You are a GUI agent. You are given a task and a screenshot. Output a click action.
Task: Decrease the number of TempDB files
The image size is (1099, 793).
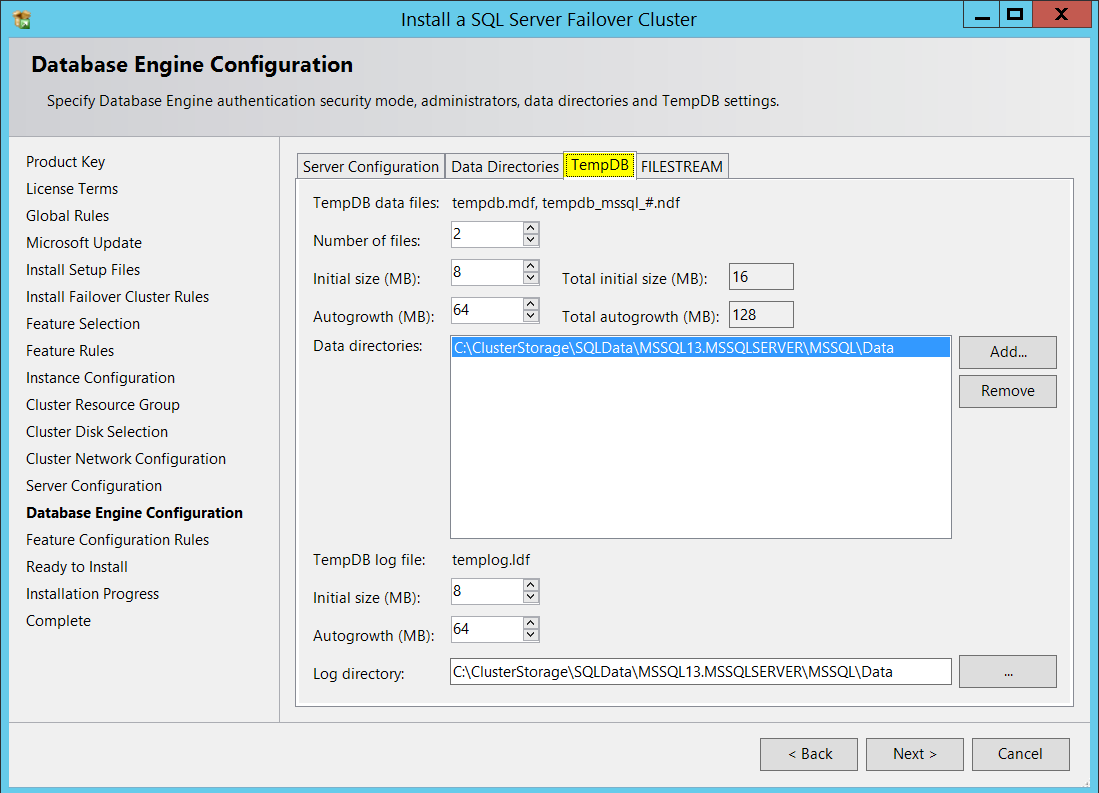[531, 240]
